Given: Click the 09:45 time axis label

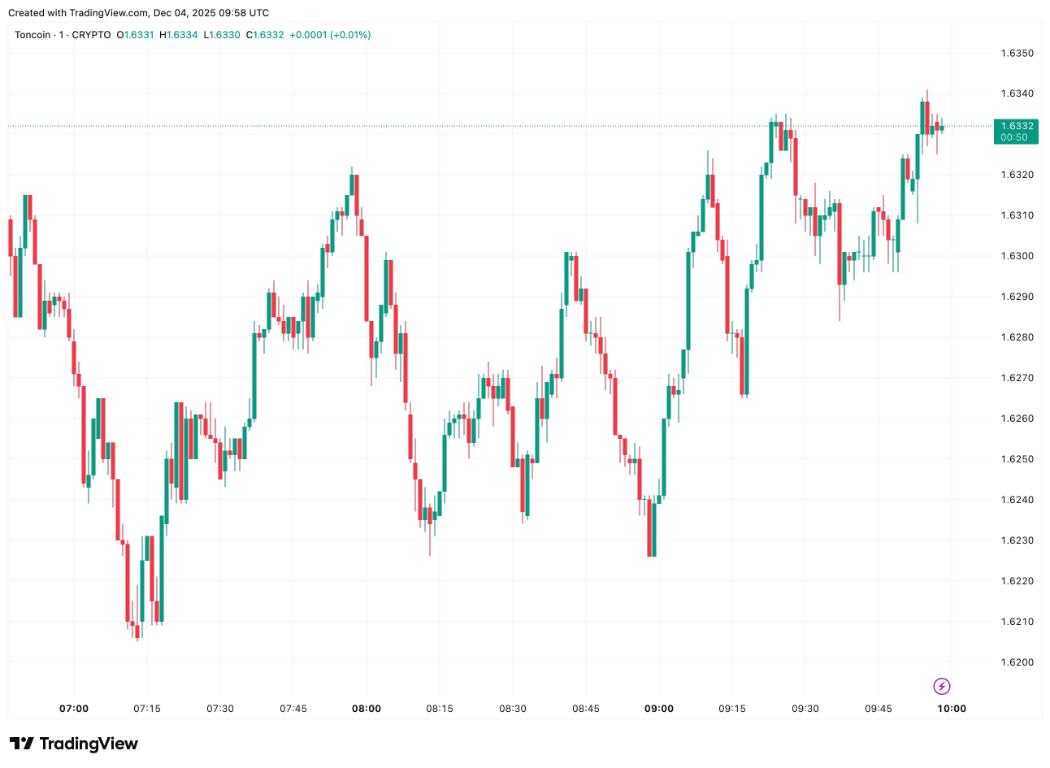Looking at the screenshot, I should coord(878,708).
